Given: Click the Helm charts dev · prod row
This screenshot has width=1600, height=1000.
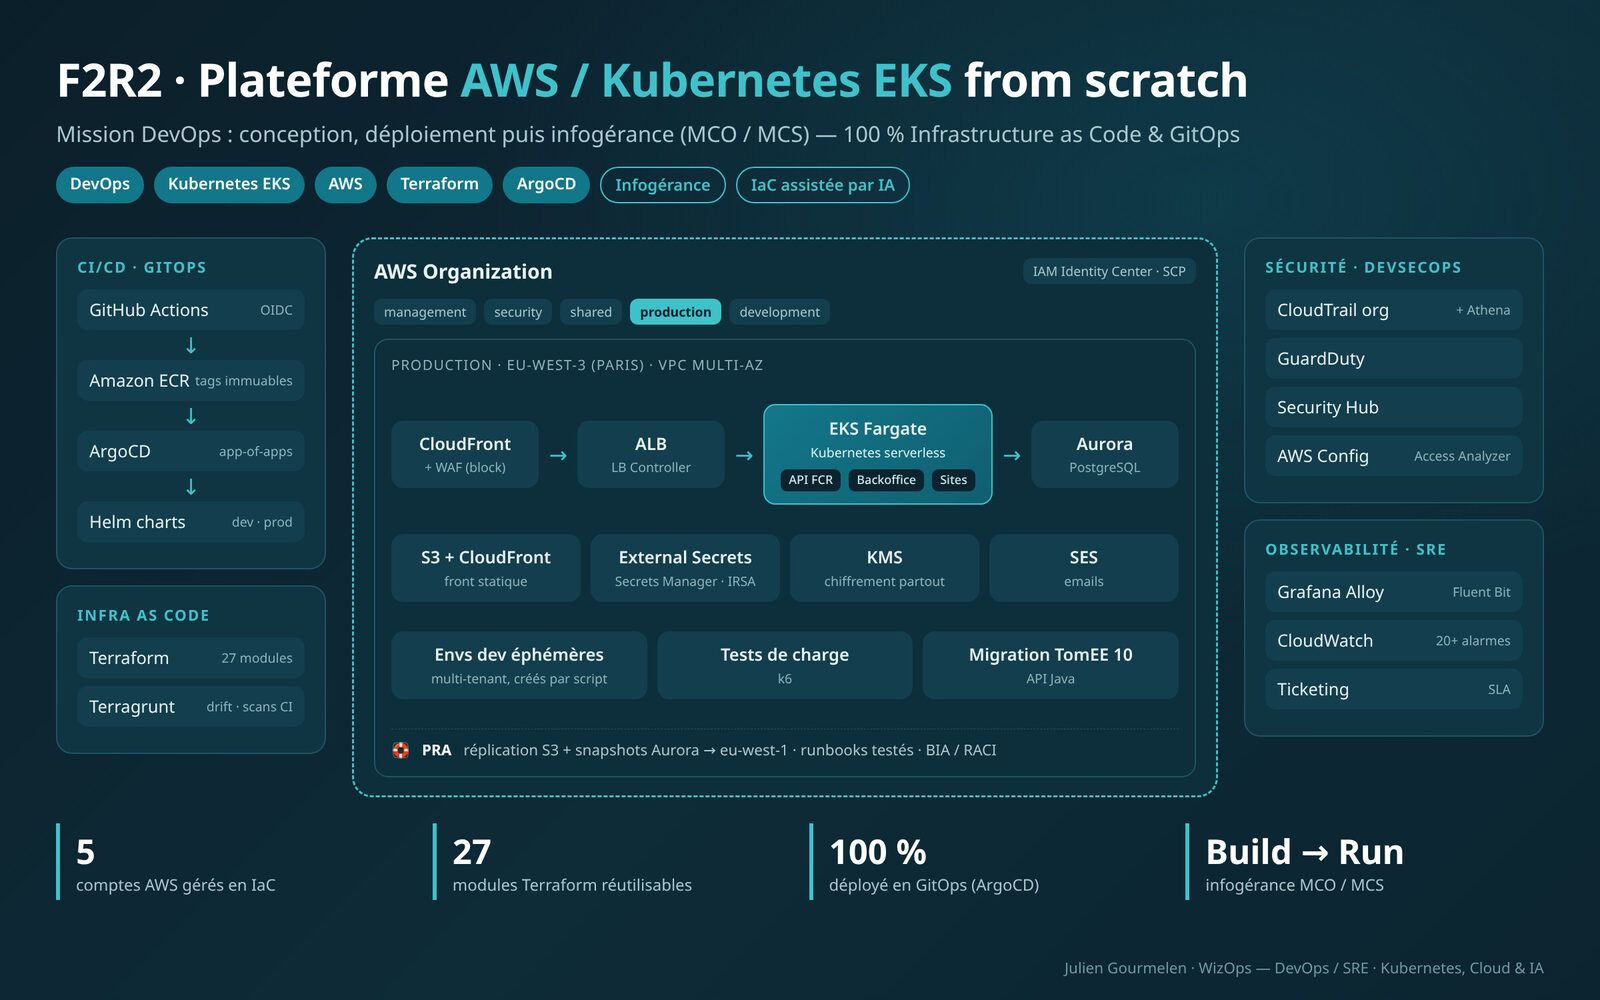Looking at the screenshot, I should coord(191,522).
